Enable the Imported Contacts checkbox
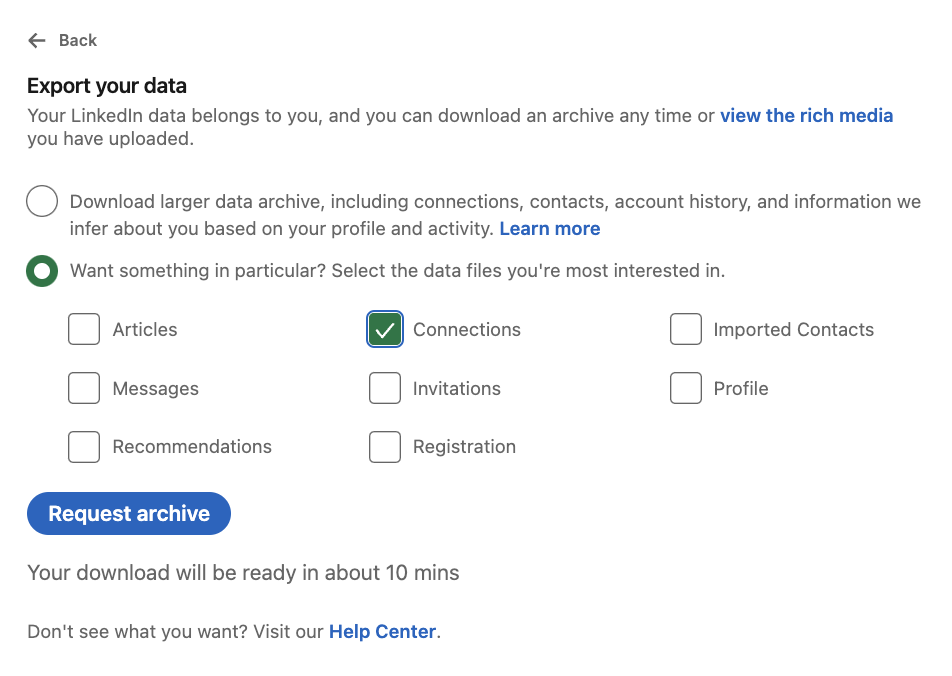The height and width of the screenshot is (676, 952). point(686,329)
